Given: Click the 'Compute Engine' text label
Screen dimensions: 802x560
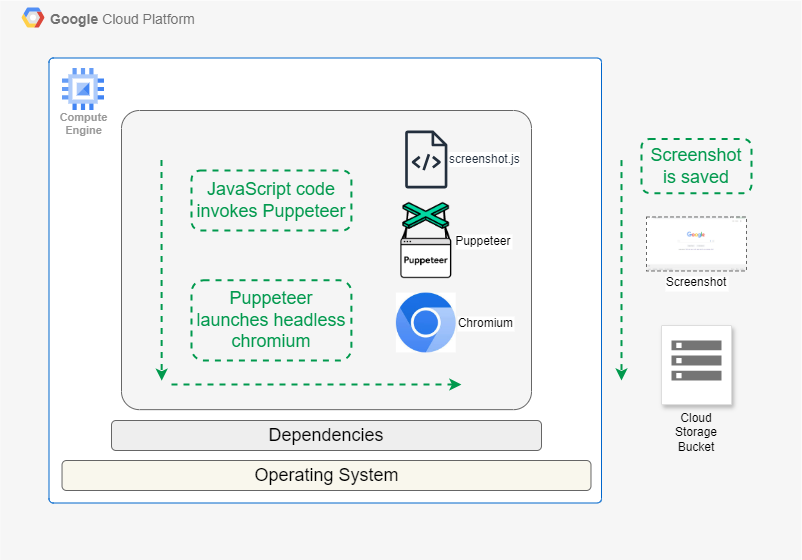Looking at the screenshot, I should click(x=83, y=124).
